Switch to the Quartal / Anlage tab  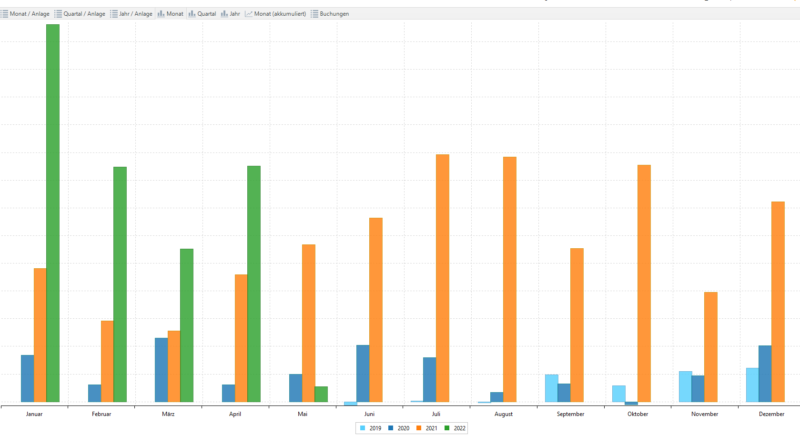[x=81, y=14]
